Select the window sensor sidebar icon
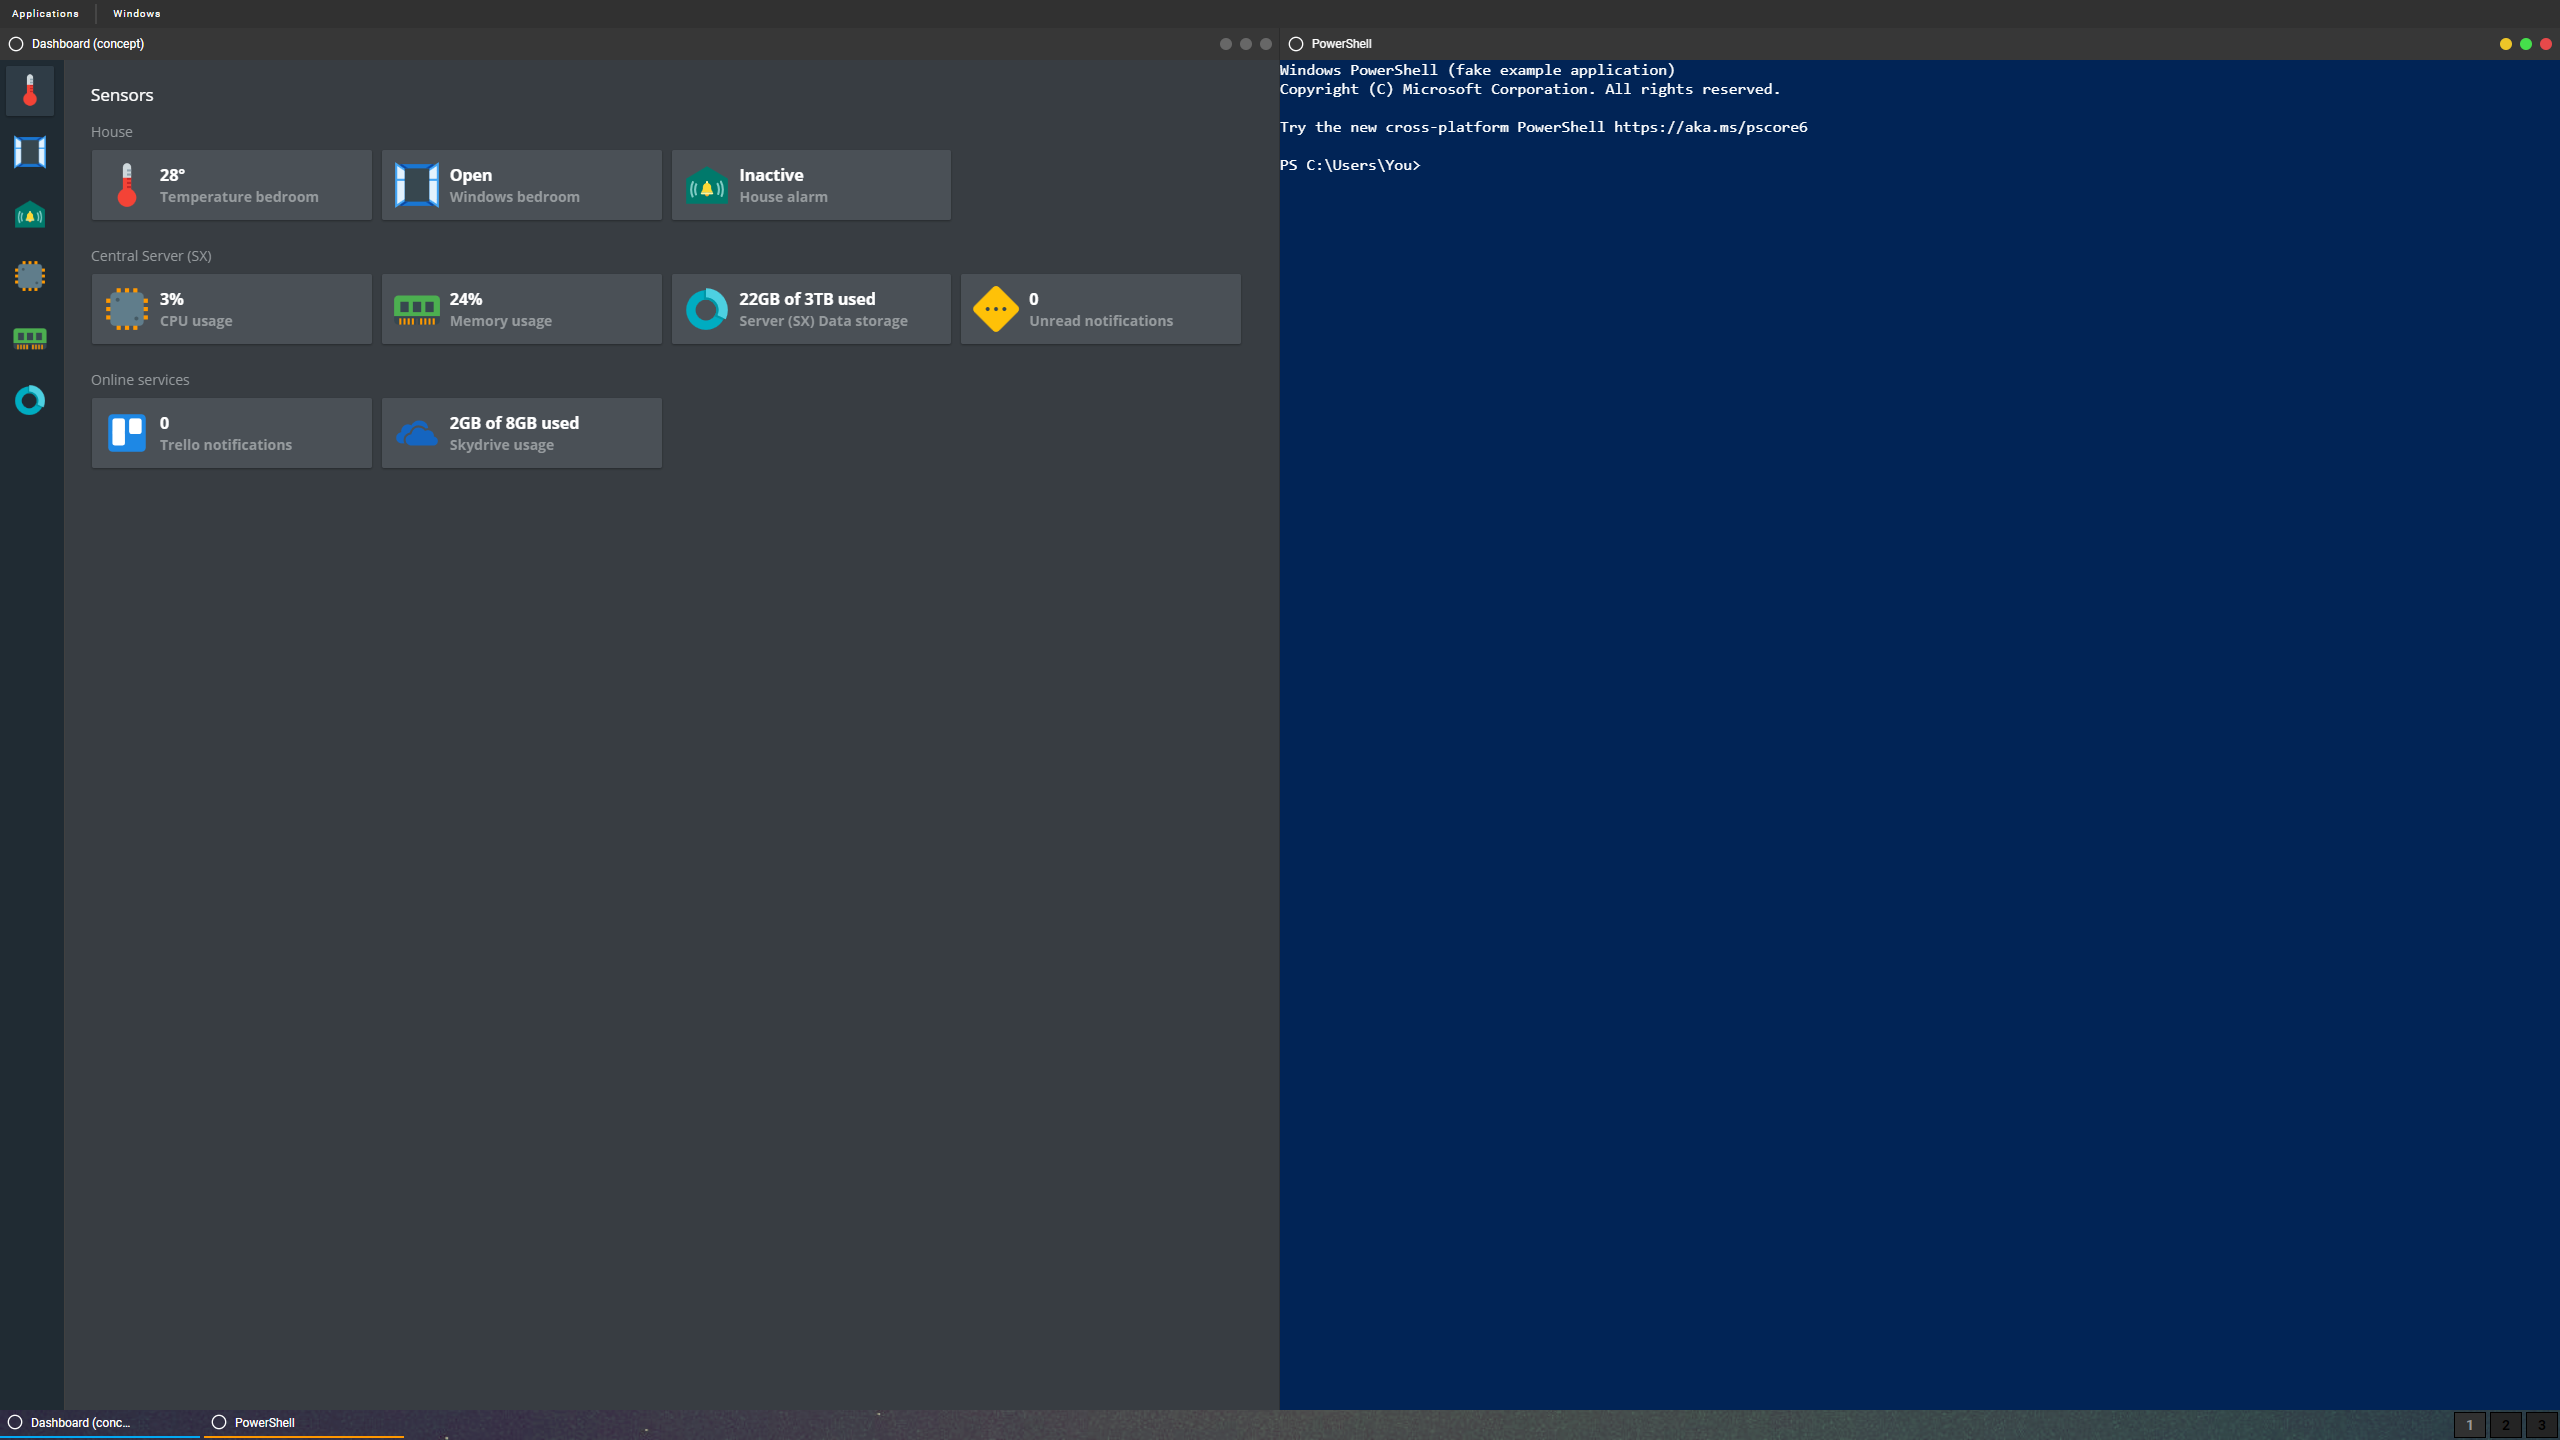2560x1440 pixels. 30,152
